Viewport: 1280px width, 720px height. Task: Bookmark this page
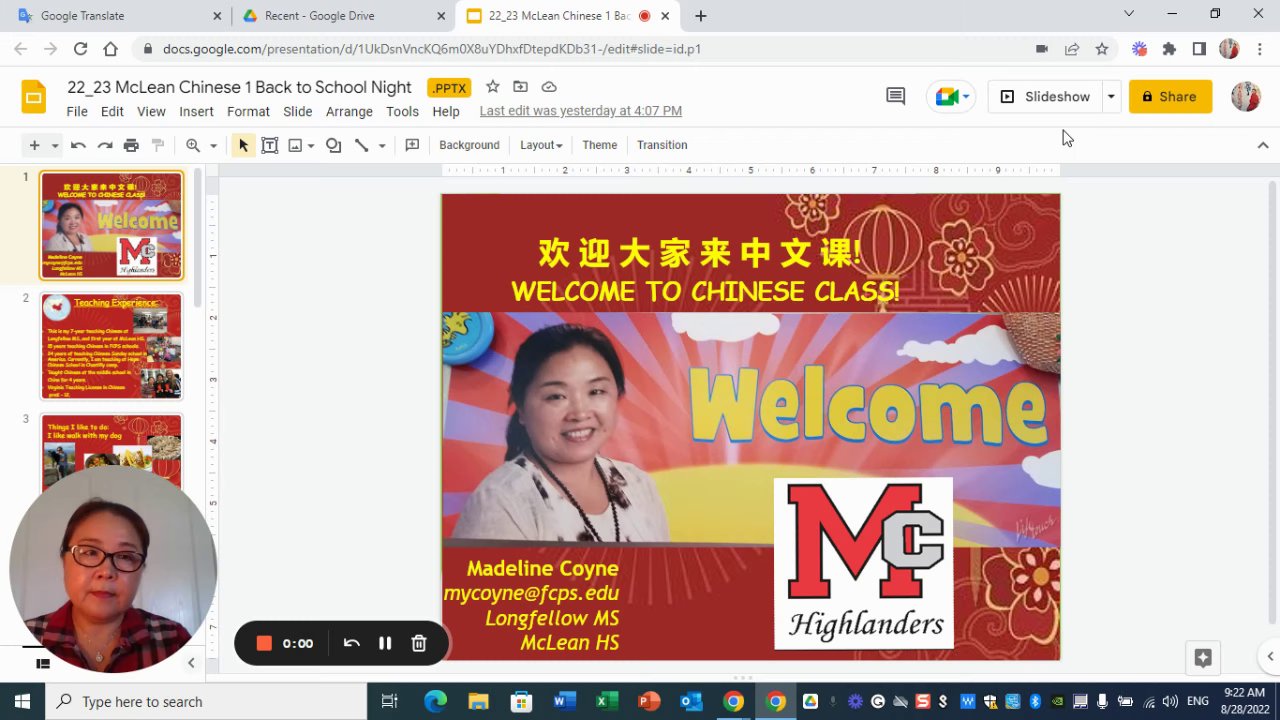[1102, 49]
